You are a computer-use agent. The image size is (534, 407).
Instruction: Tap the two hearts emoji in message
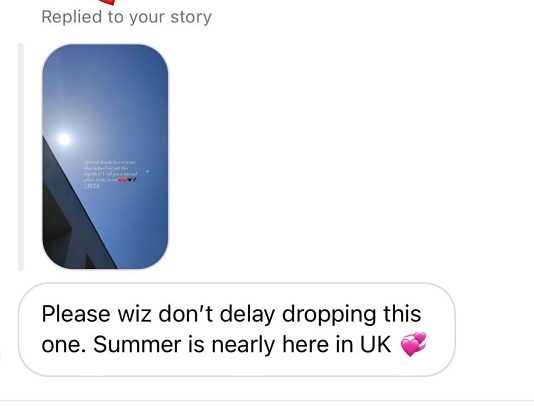pyautogui.click(x=413, y=344)
